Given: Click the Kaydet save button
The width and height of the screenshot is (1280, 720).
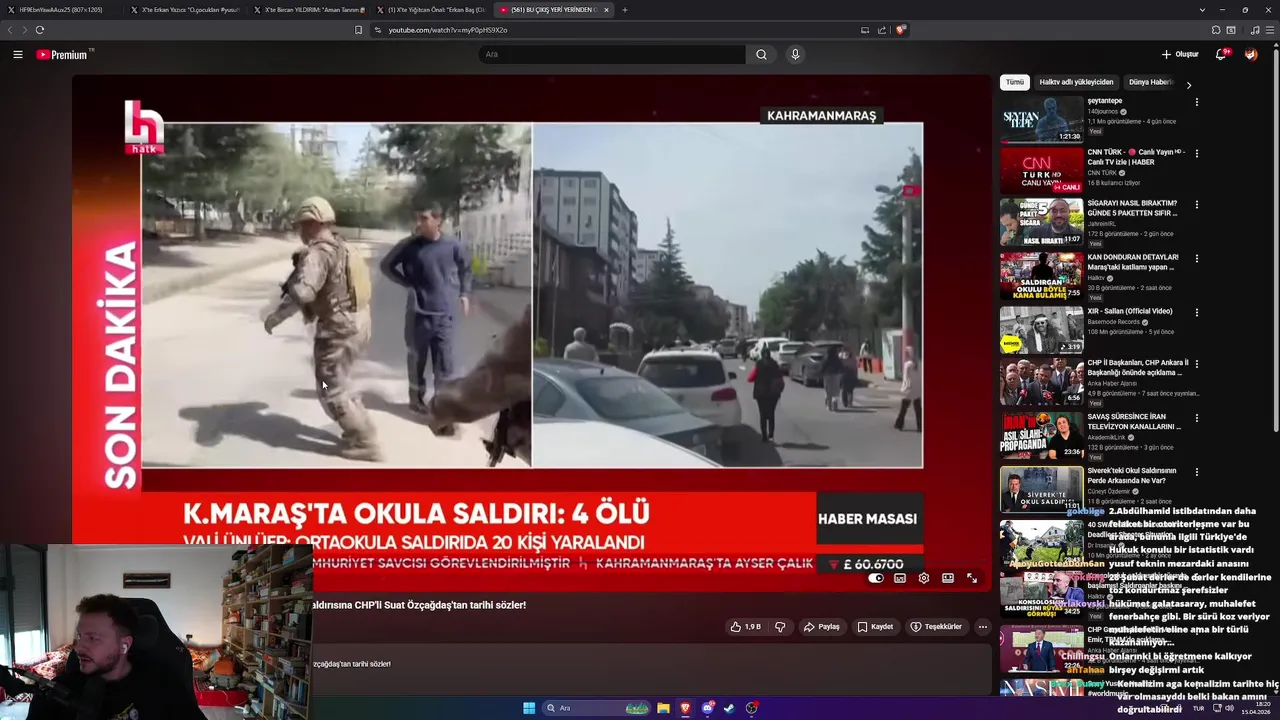Looking at the screenshot, I should 875,627.
